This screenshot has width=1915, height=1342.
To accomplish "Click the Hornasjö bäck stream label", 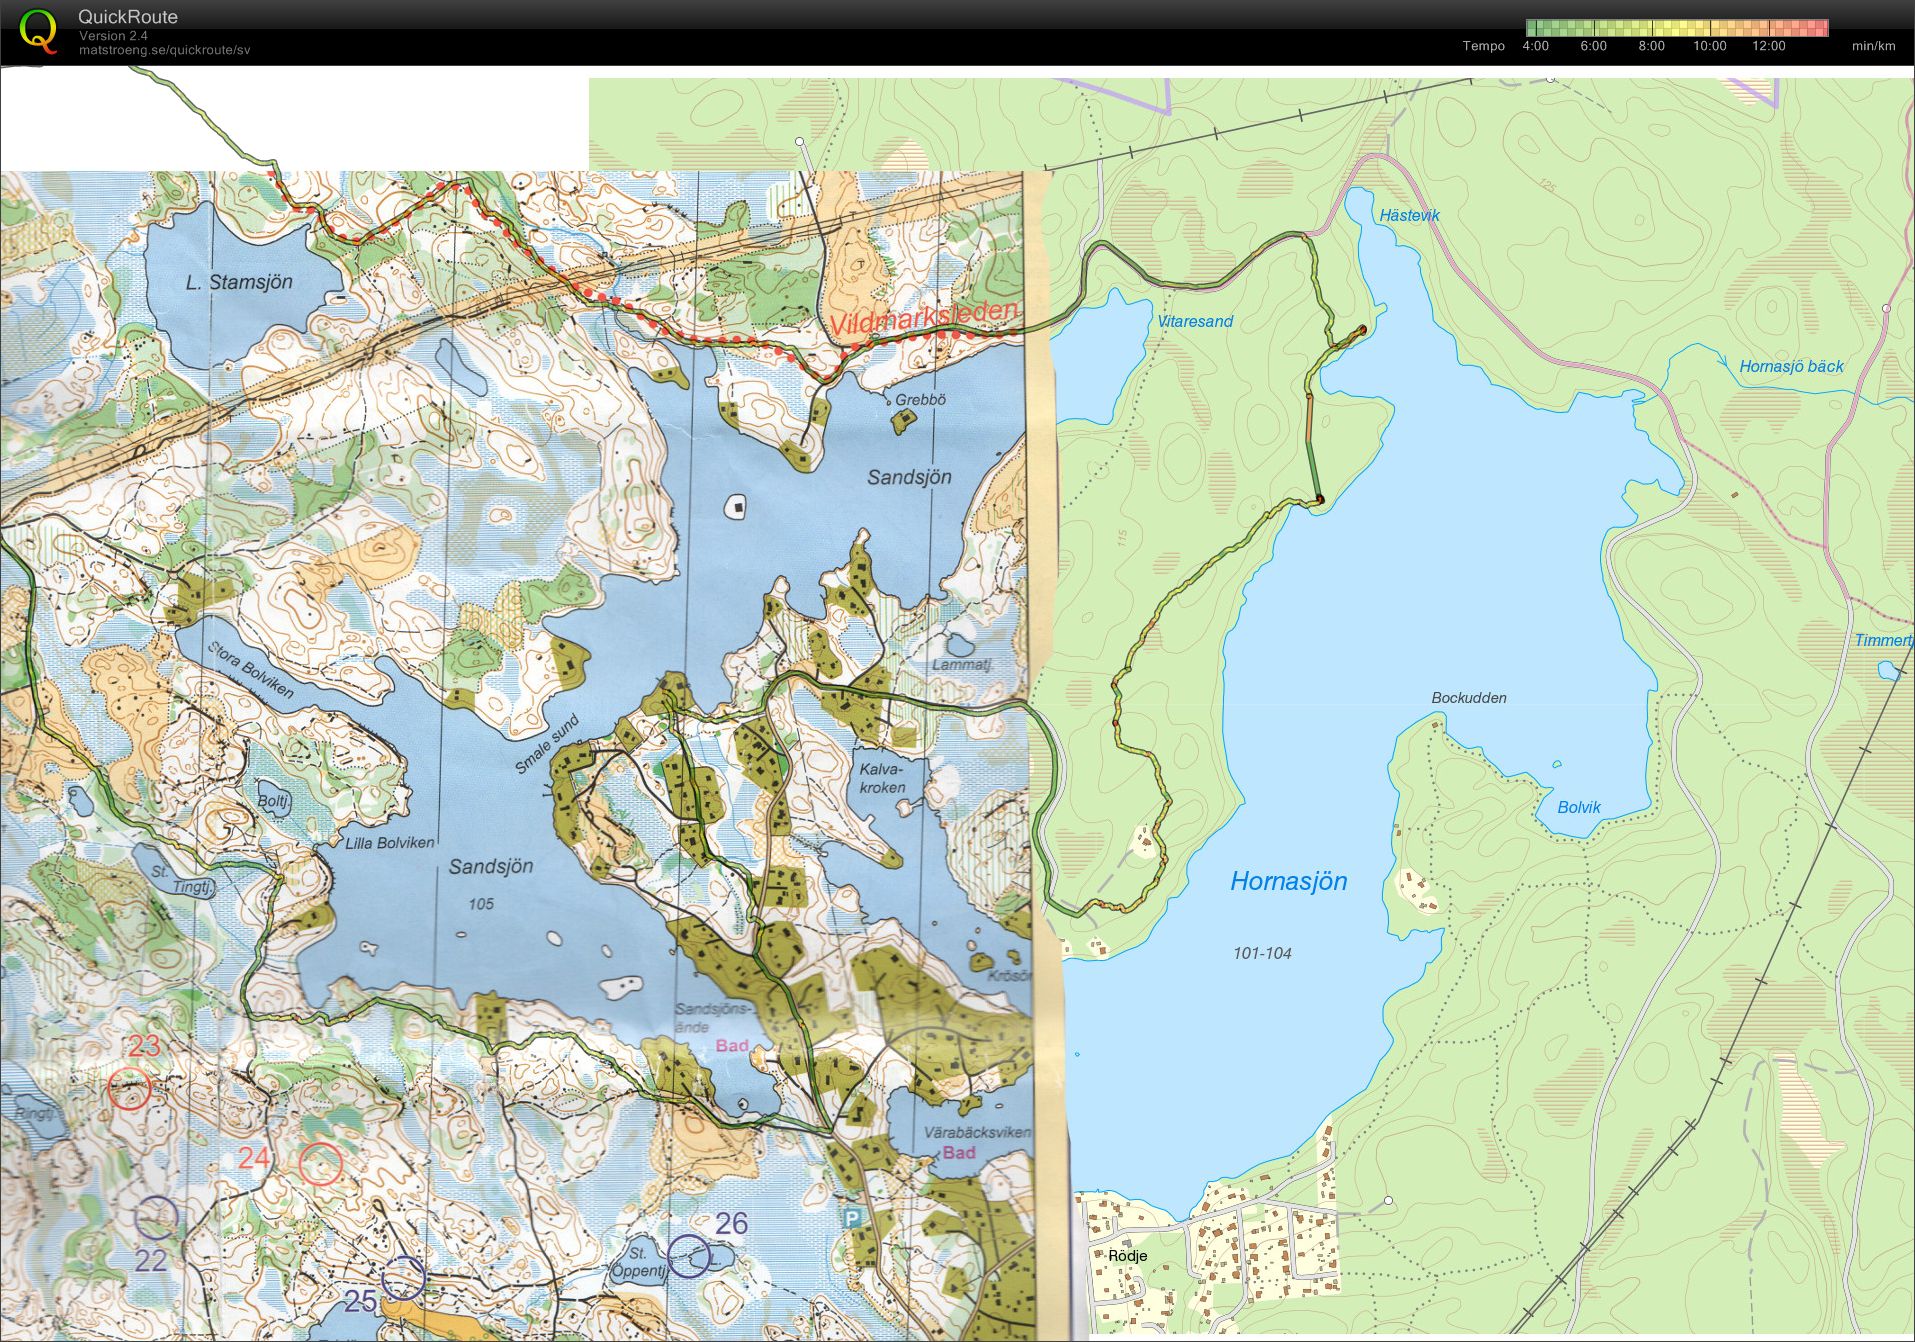I will [x=1791, y=366].
